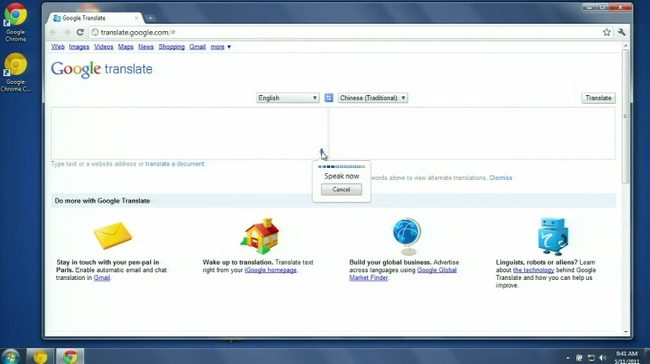Click the red house icon
Image resolution: width=650 pixels, height=364 pixels.
click(x=260, y=236)
